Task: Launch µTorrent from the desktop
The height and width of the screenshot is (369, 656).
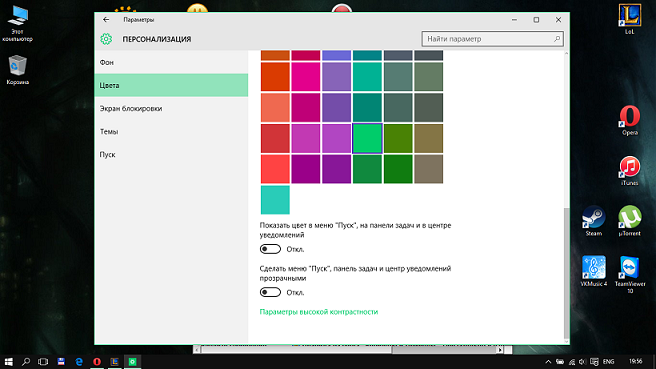Action: click(630, 221)
